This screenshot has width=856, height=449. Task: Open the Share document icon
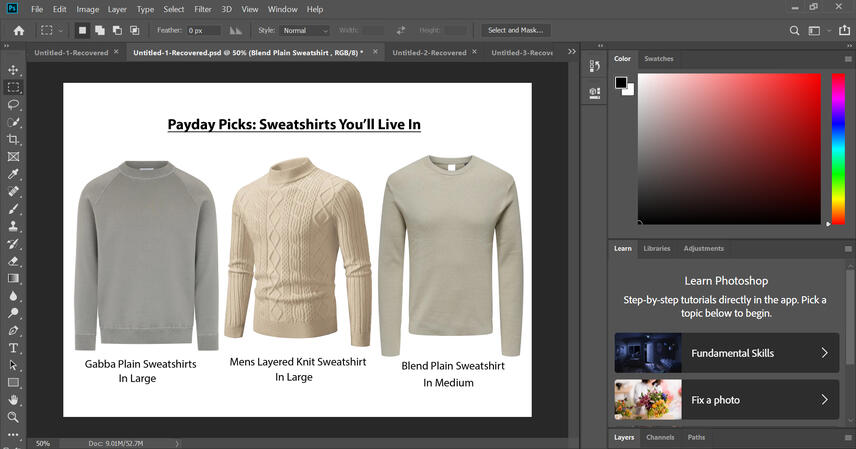[x=844, y=31]
